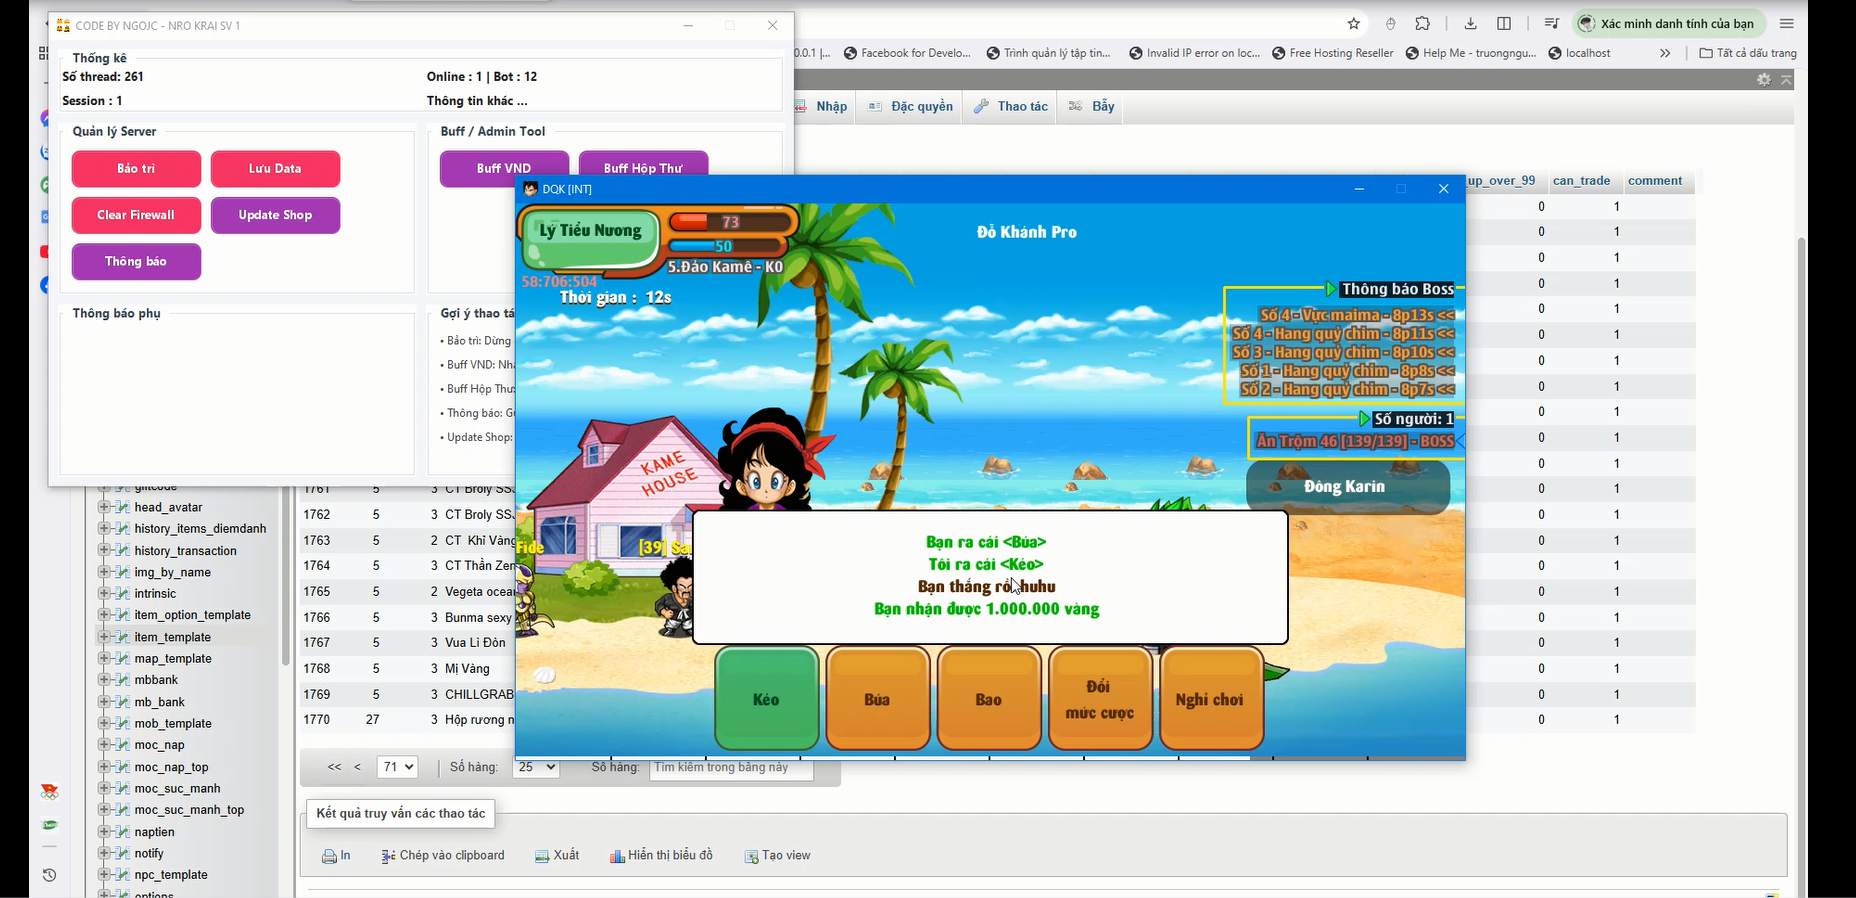Image resolution: width=1856 pixels, height=898 pixels.
Task: Click the mouse-shaped icon beside the bookmark star
Action: click(x=1390, y=24)
